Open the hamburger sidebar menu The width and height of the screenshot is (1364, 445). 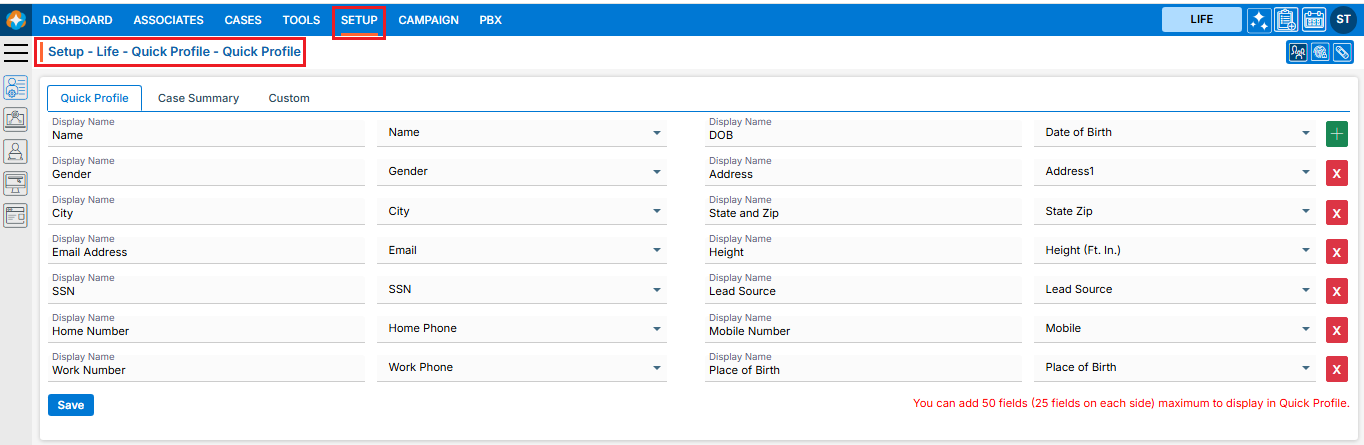click(16, 53)
